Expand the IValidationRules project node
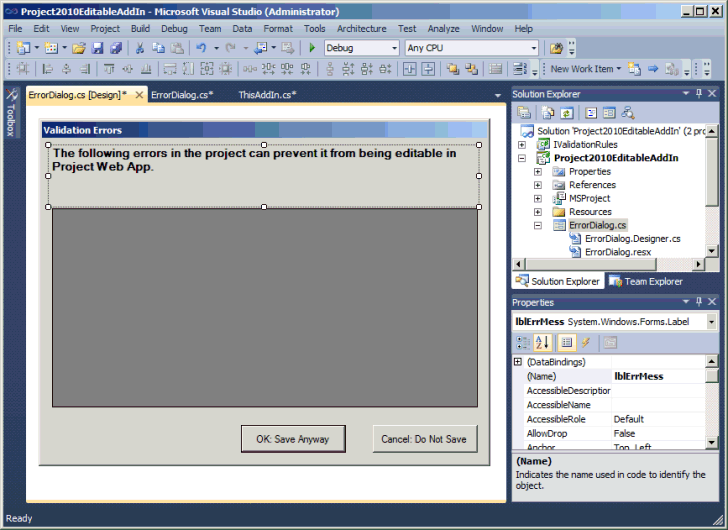Viewport: 728px width, 530px height. 522,145
